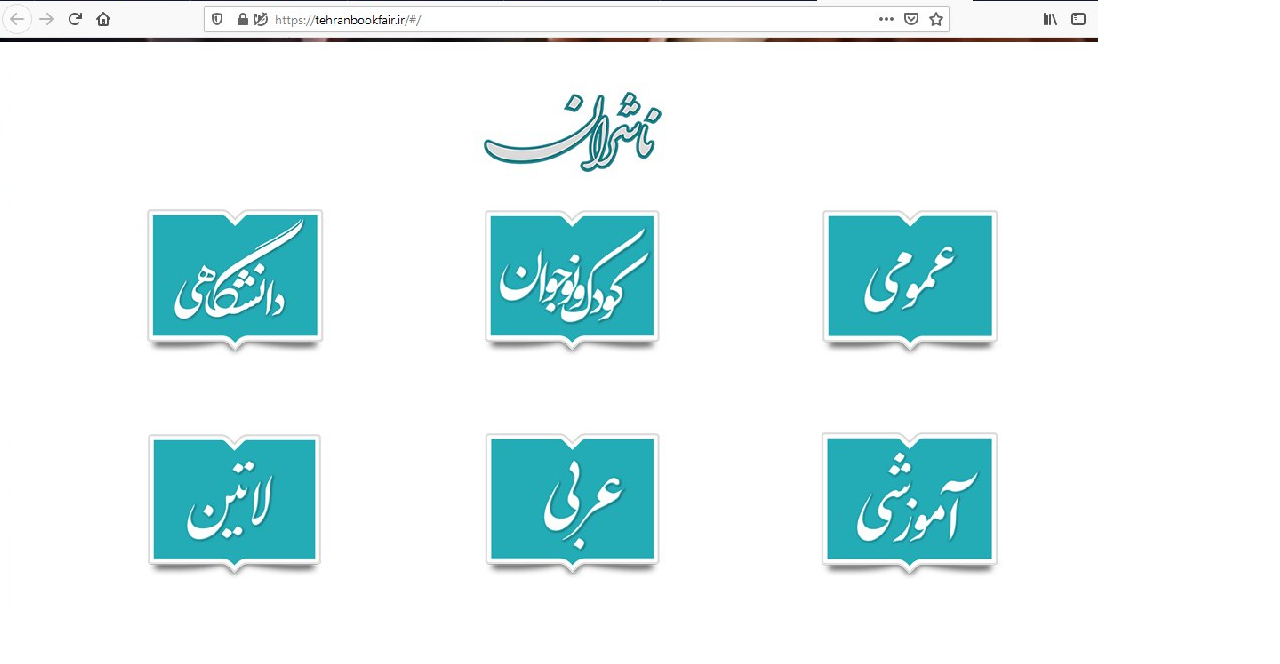1280x664 pixels.
Task: Open the کودک و نوجوان publishers tile
Action: 572,280
